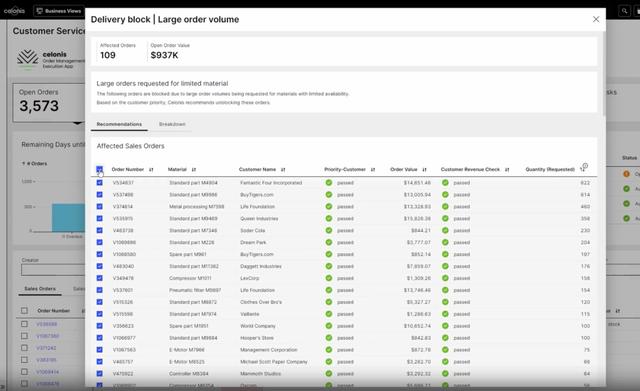
Task: Open the Business Views menu in top bar
Action: point(59,11)
